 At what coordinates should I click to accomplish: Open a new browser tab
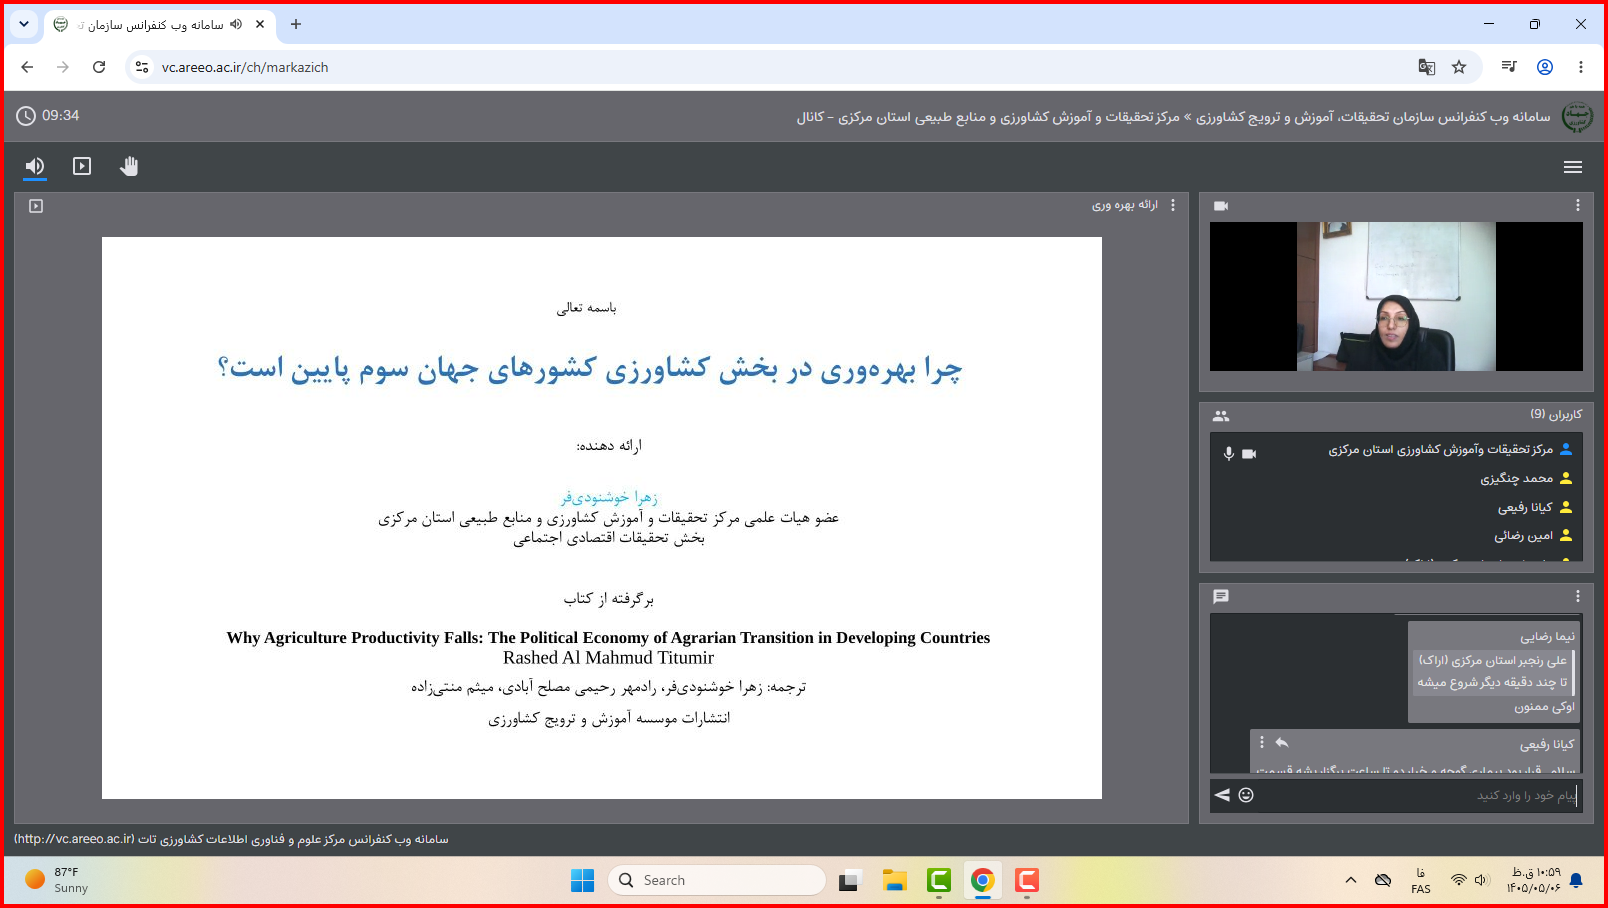(296, 24)
